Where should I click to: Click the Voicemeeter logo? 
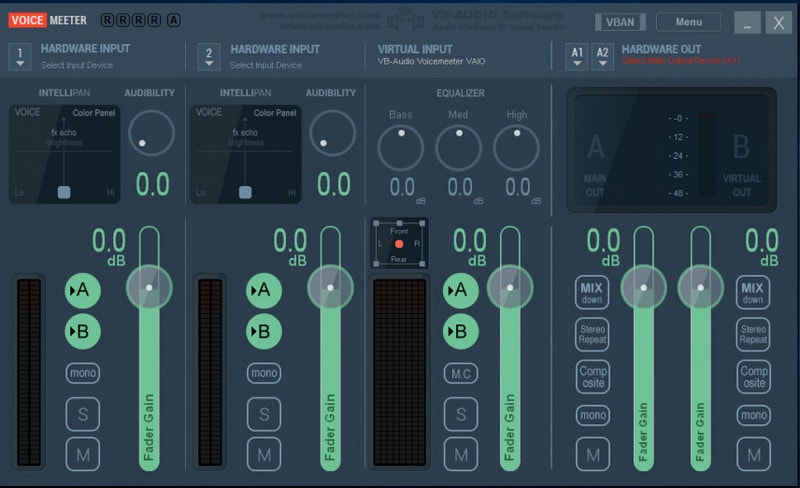pyautogui.click(x=47, y=20)
